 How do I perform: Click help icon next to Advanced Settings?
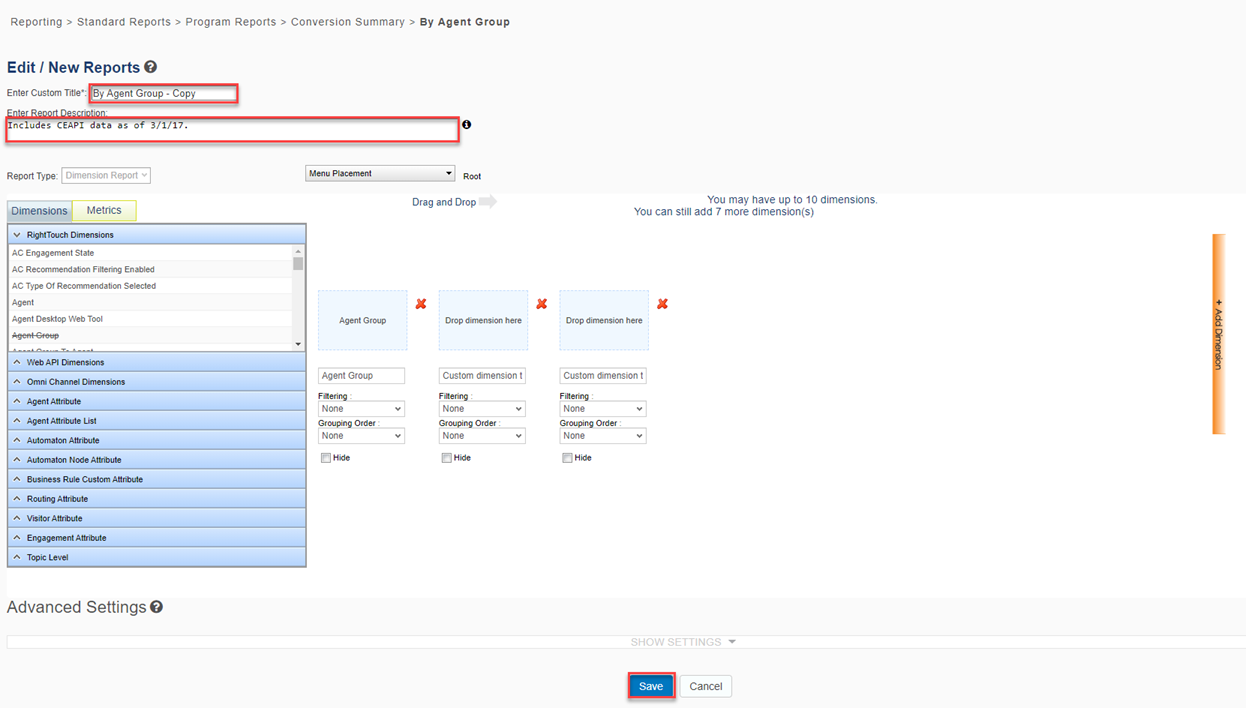157,607
